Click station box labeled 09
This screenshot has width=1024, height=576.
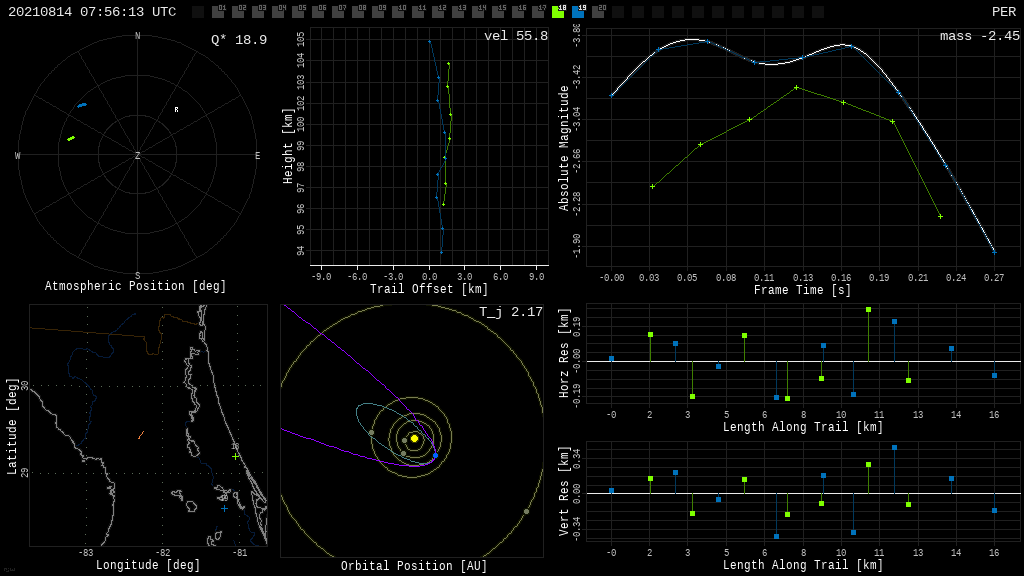coord(379,11)
